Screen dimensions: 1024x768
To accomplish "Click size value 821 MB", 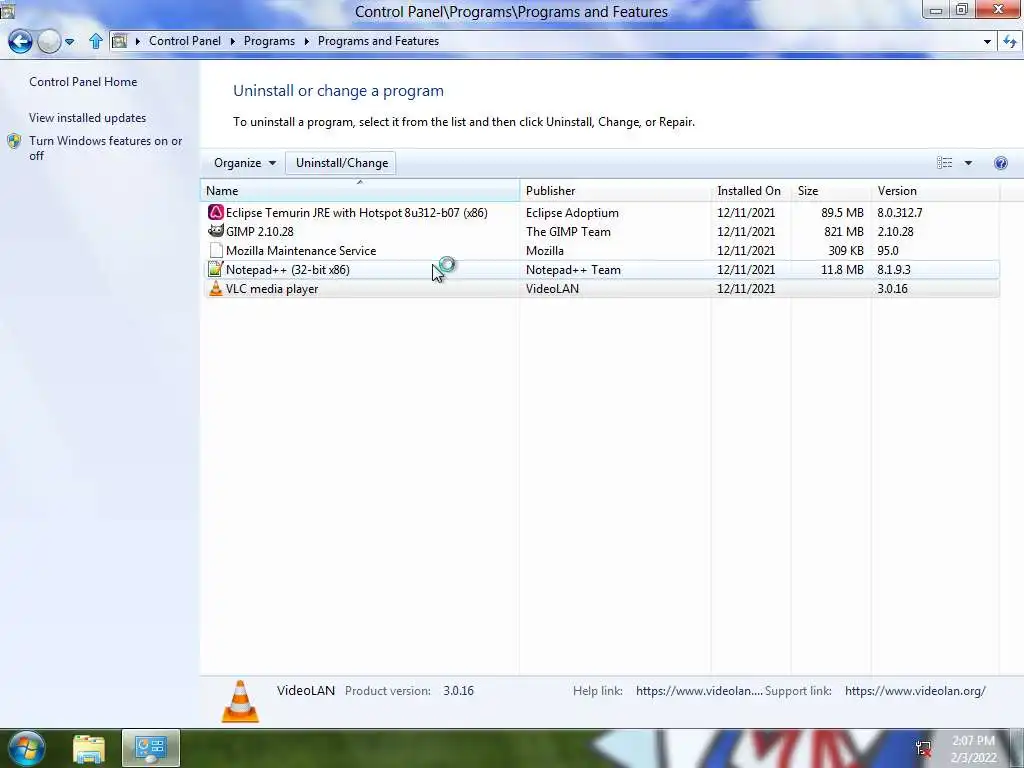I will click(843, 231).
